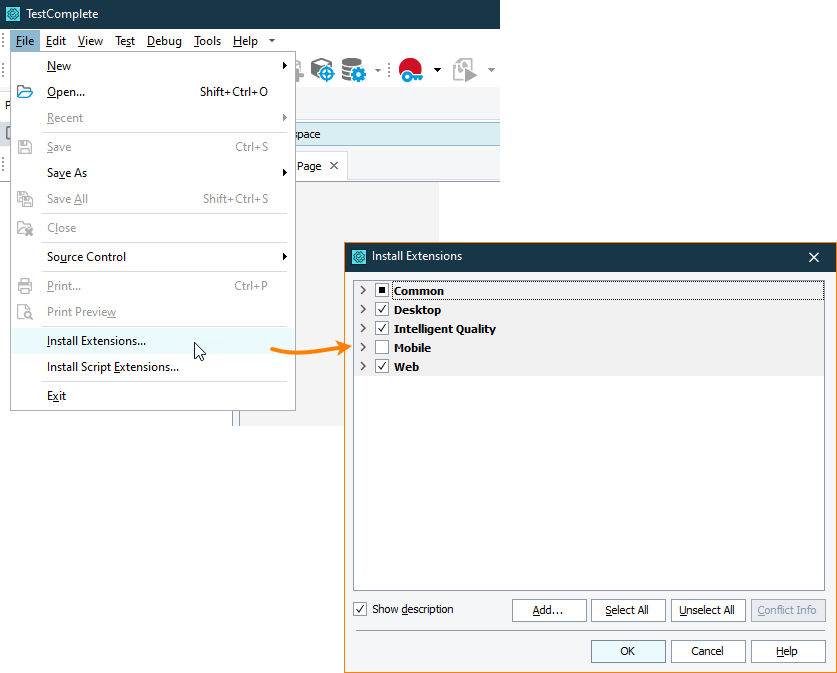837x673 pixels.
Task: Enable the Mobile extensions checkbox
Action: [x=383, y=347]
